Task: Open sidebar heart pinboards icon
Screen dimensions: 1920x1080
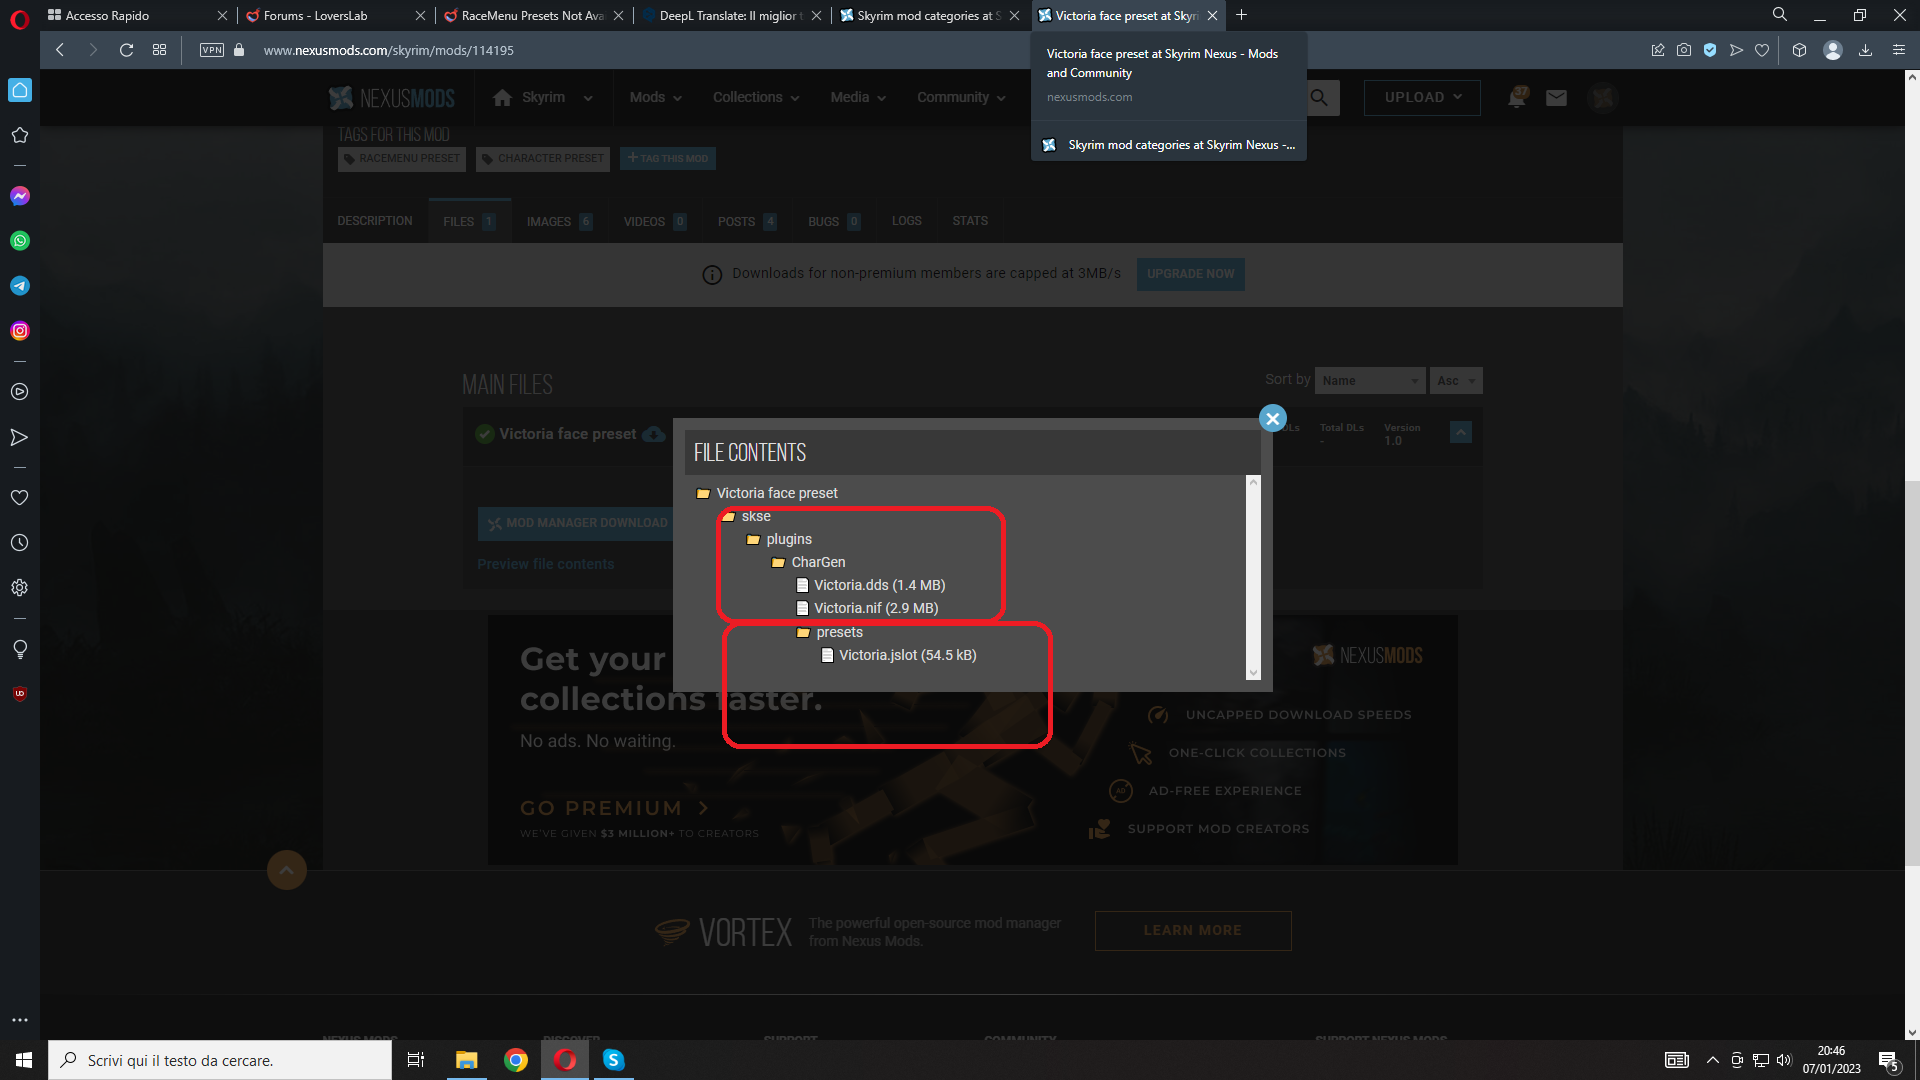Action: coord(20,498)
